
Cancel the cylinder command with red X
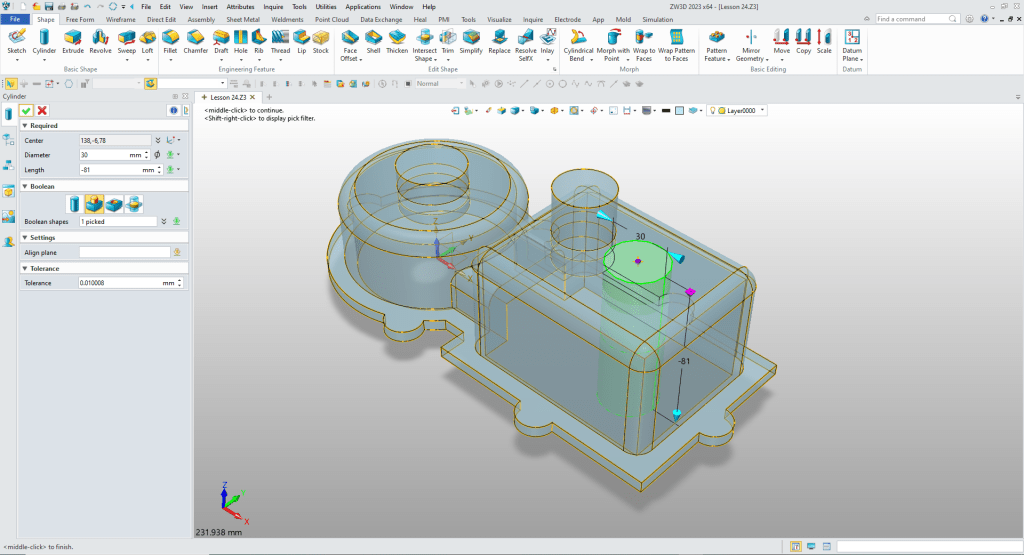(x=42, y=110)
